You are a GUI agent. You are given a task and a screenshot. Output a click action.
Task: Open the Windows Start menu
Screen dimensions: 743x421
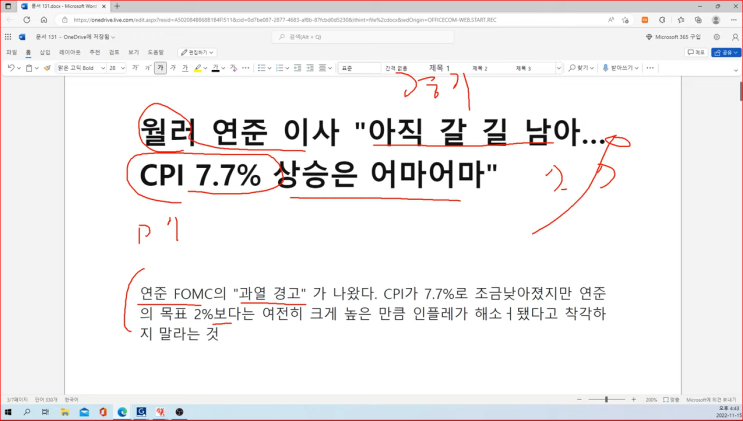(8, 412)
